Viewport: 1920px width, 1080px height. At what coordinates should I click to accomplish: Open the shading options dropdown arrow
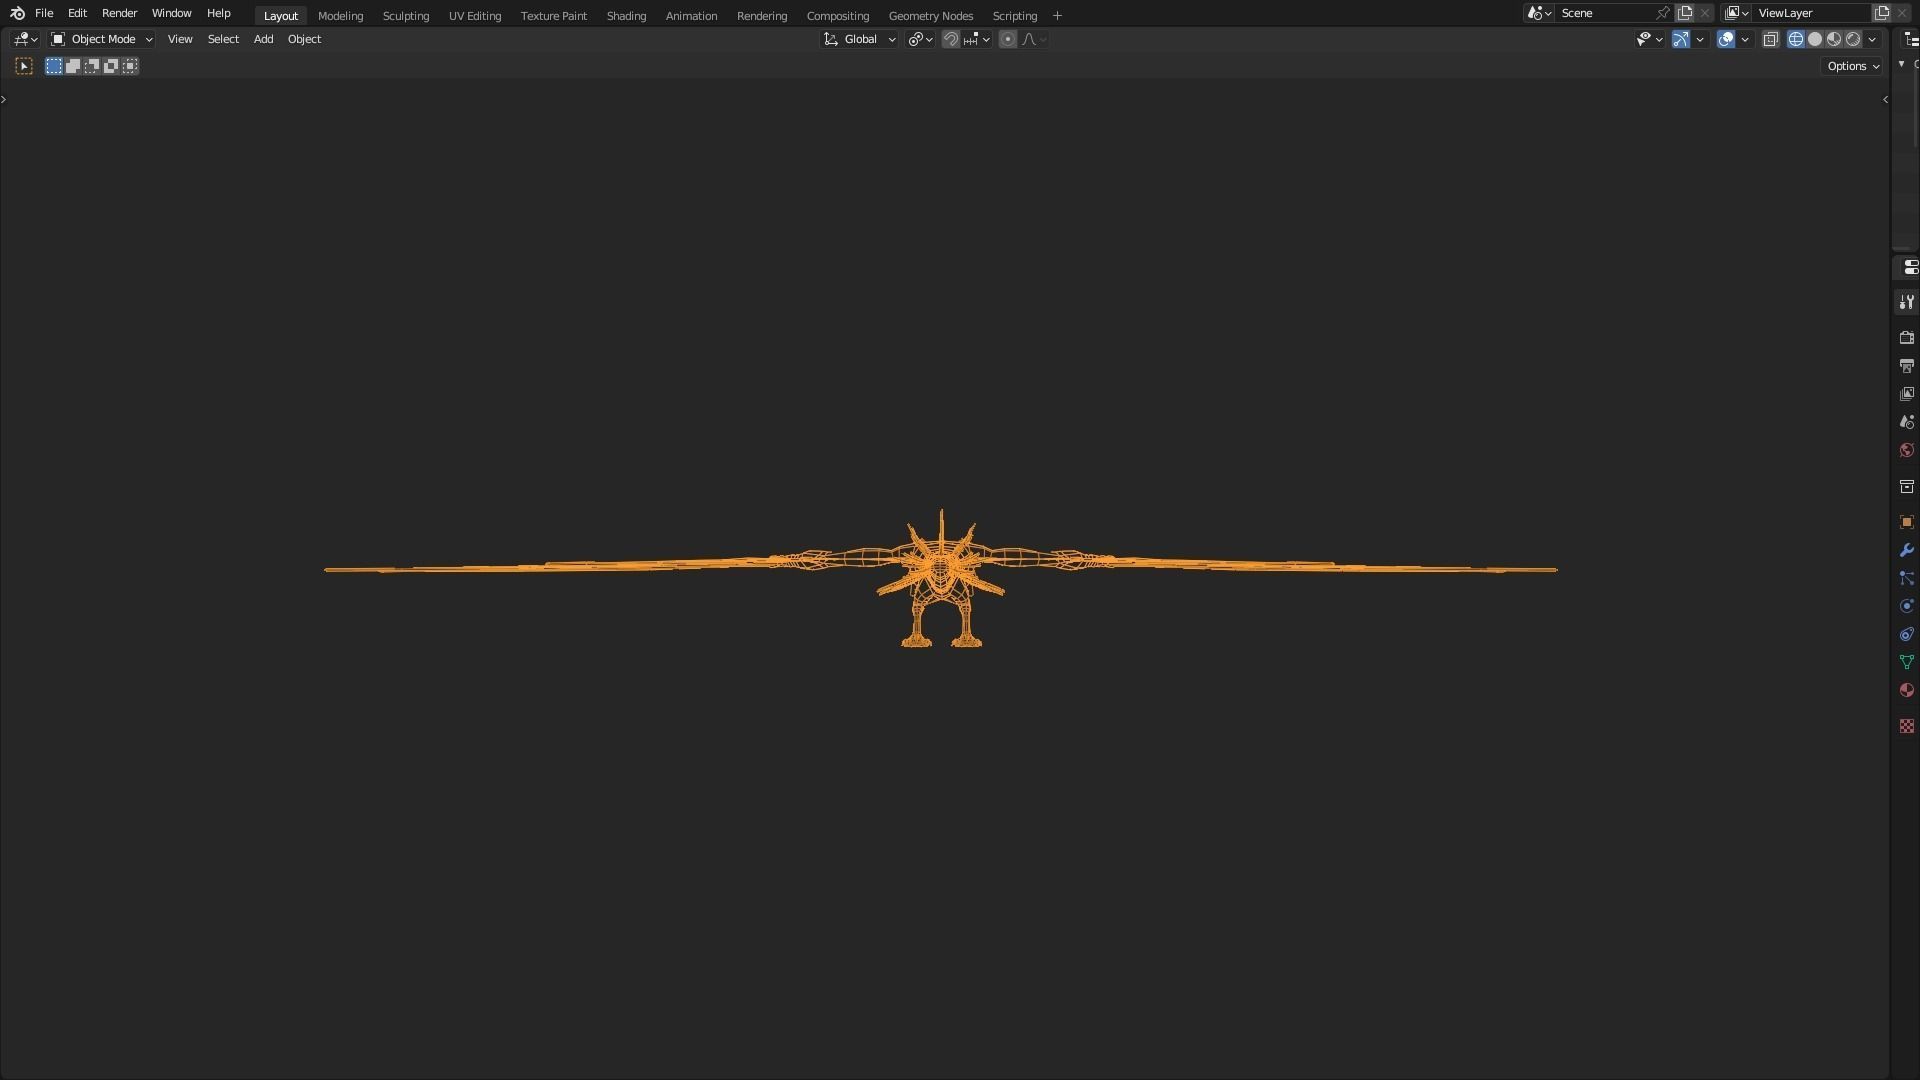click(x=1872, y=39)
